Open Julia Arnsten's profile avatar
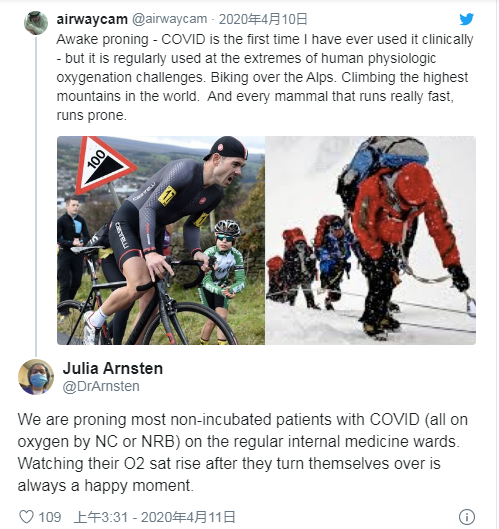This screenshot has height=529, width=499. click(x=36, y=377)
